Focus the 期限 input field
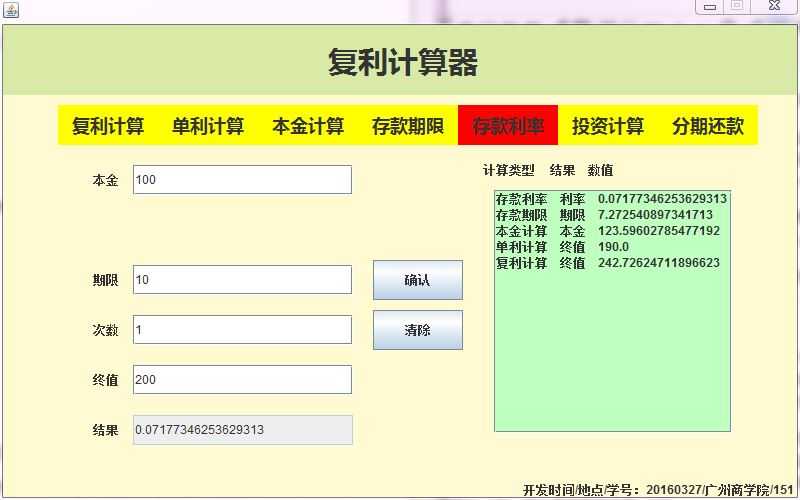Screen dimensions: 800x500 coord(242,280)
